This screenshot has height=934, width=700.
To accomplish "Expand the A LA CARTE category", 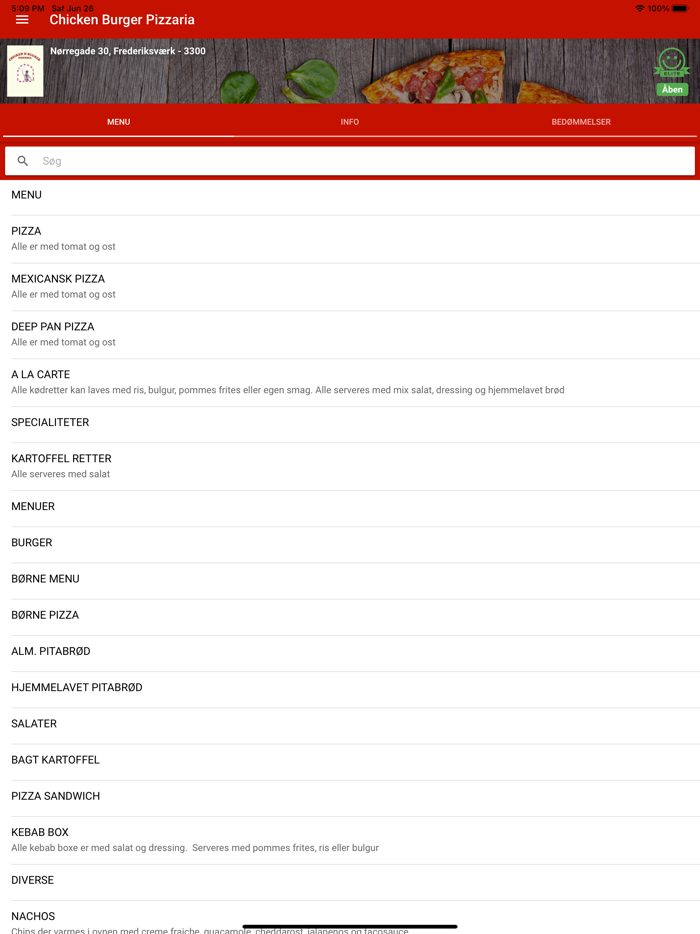I will pos(350,382).
